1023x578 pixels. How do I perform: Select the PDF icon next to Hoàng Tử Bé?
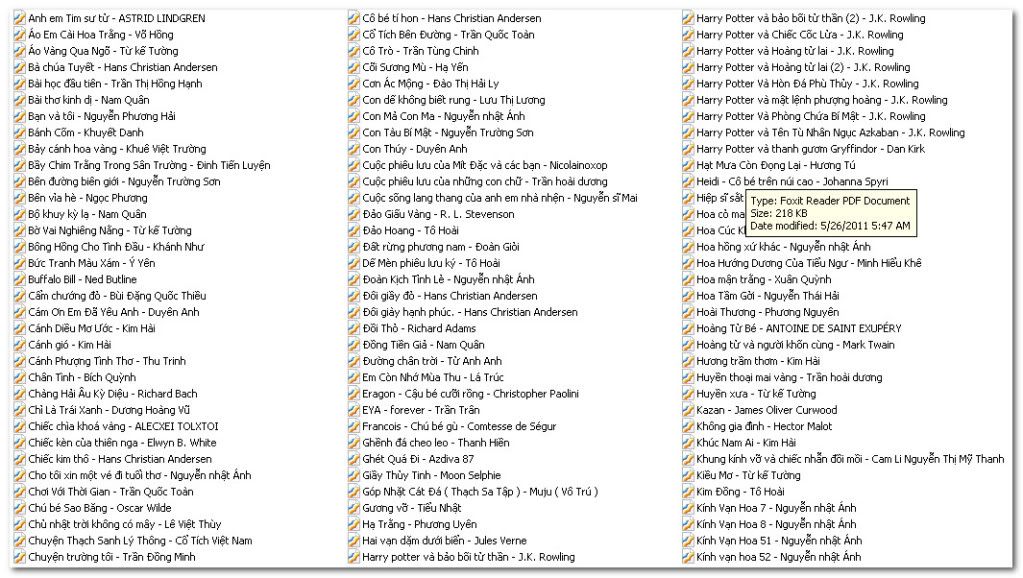[688, 328]
